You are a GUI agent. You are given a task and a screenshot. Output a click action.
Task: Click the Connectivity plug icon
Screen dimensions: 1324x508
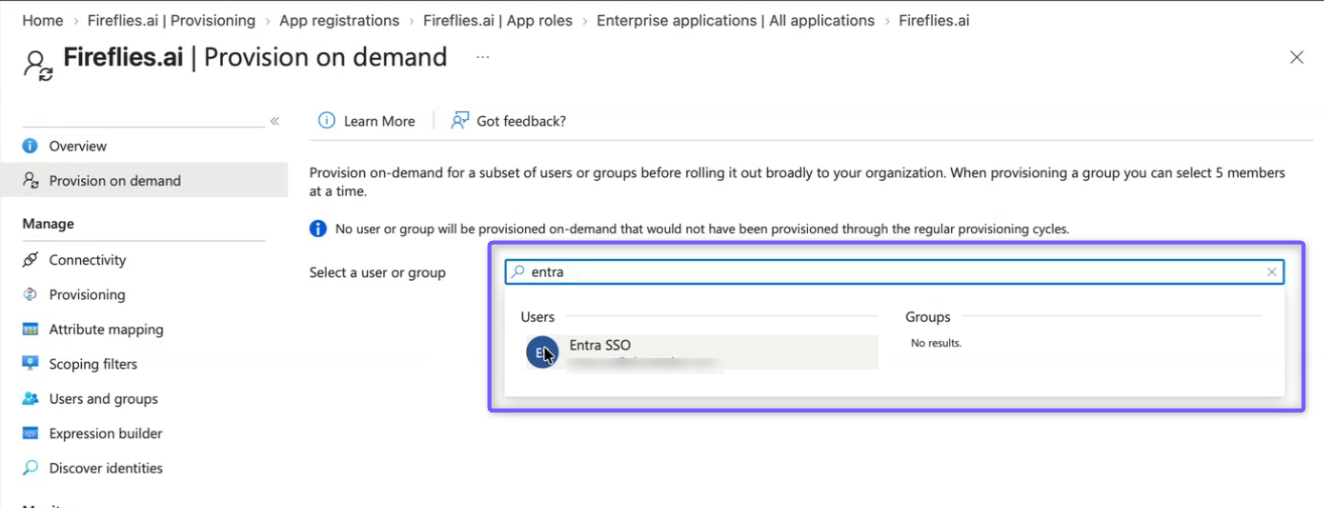pyautogui.click(x=30, y=260)
